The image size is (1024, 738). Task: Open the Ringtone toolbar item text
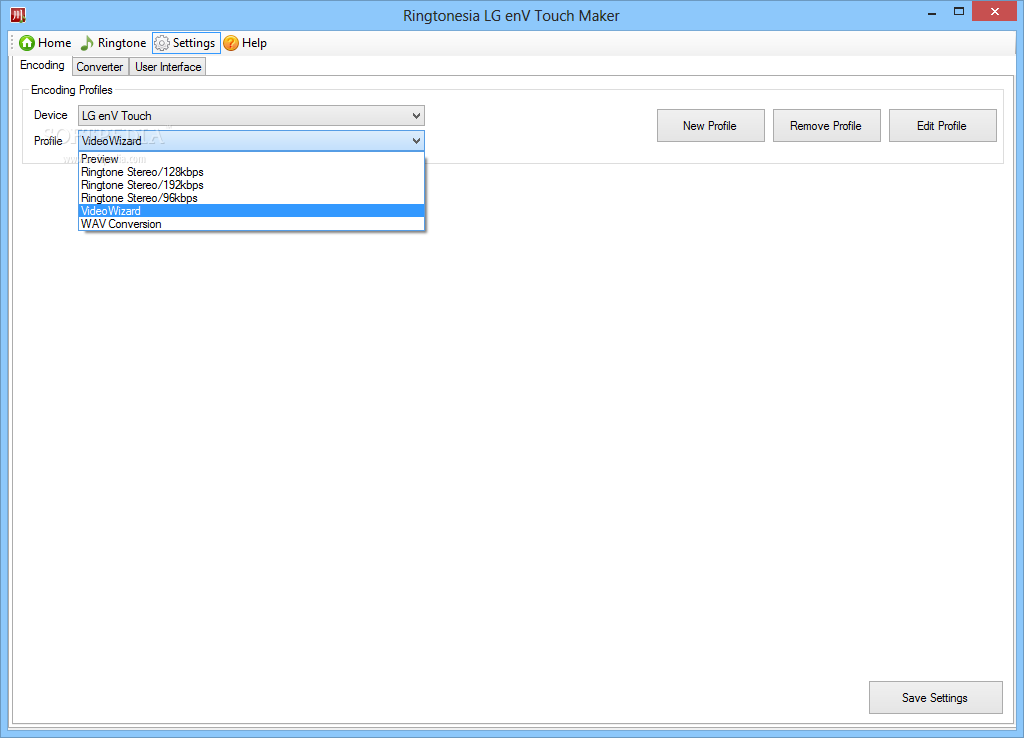pyautogui.click(x=122, y=43)
